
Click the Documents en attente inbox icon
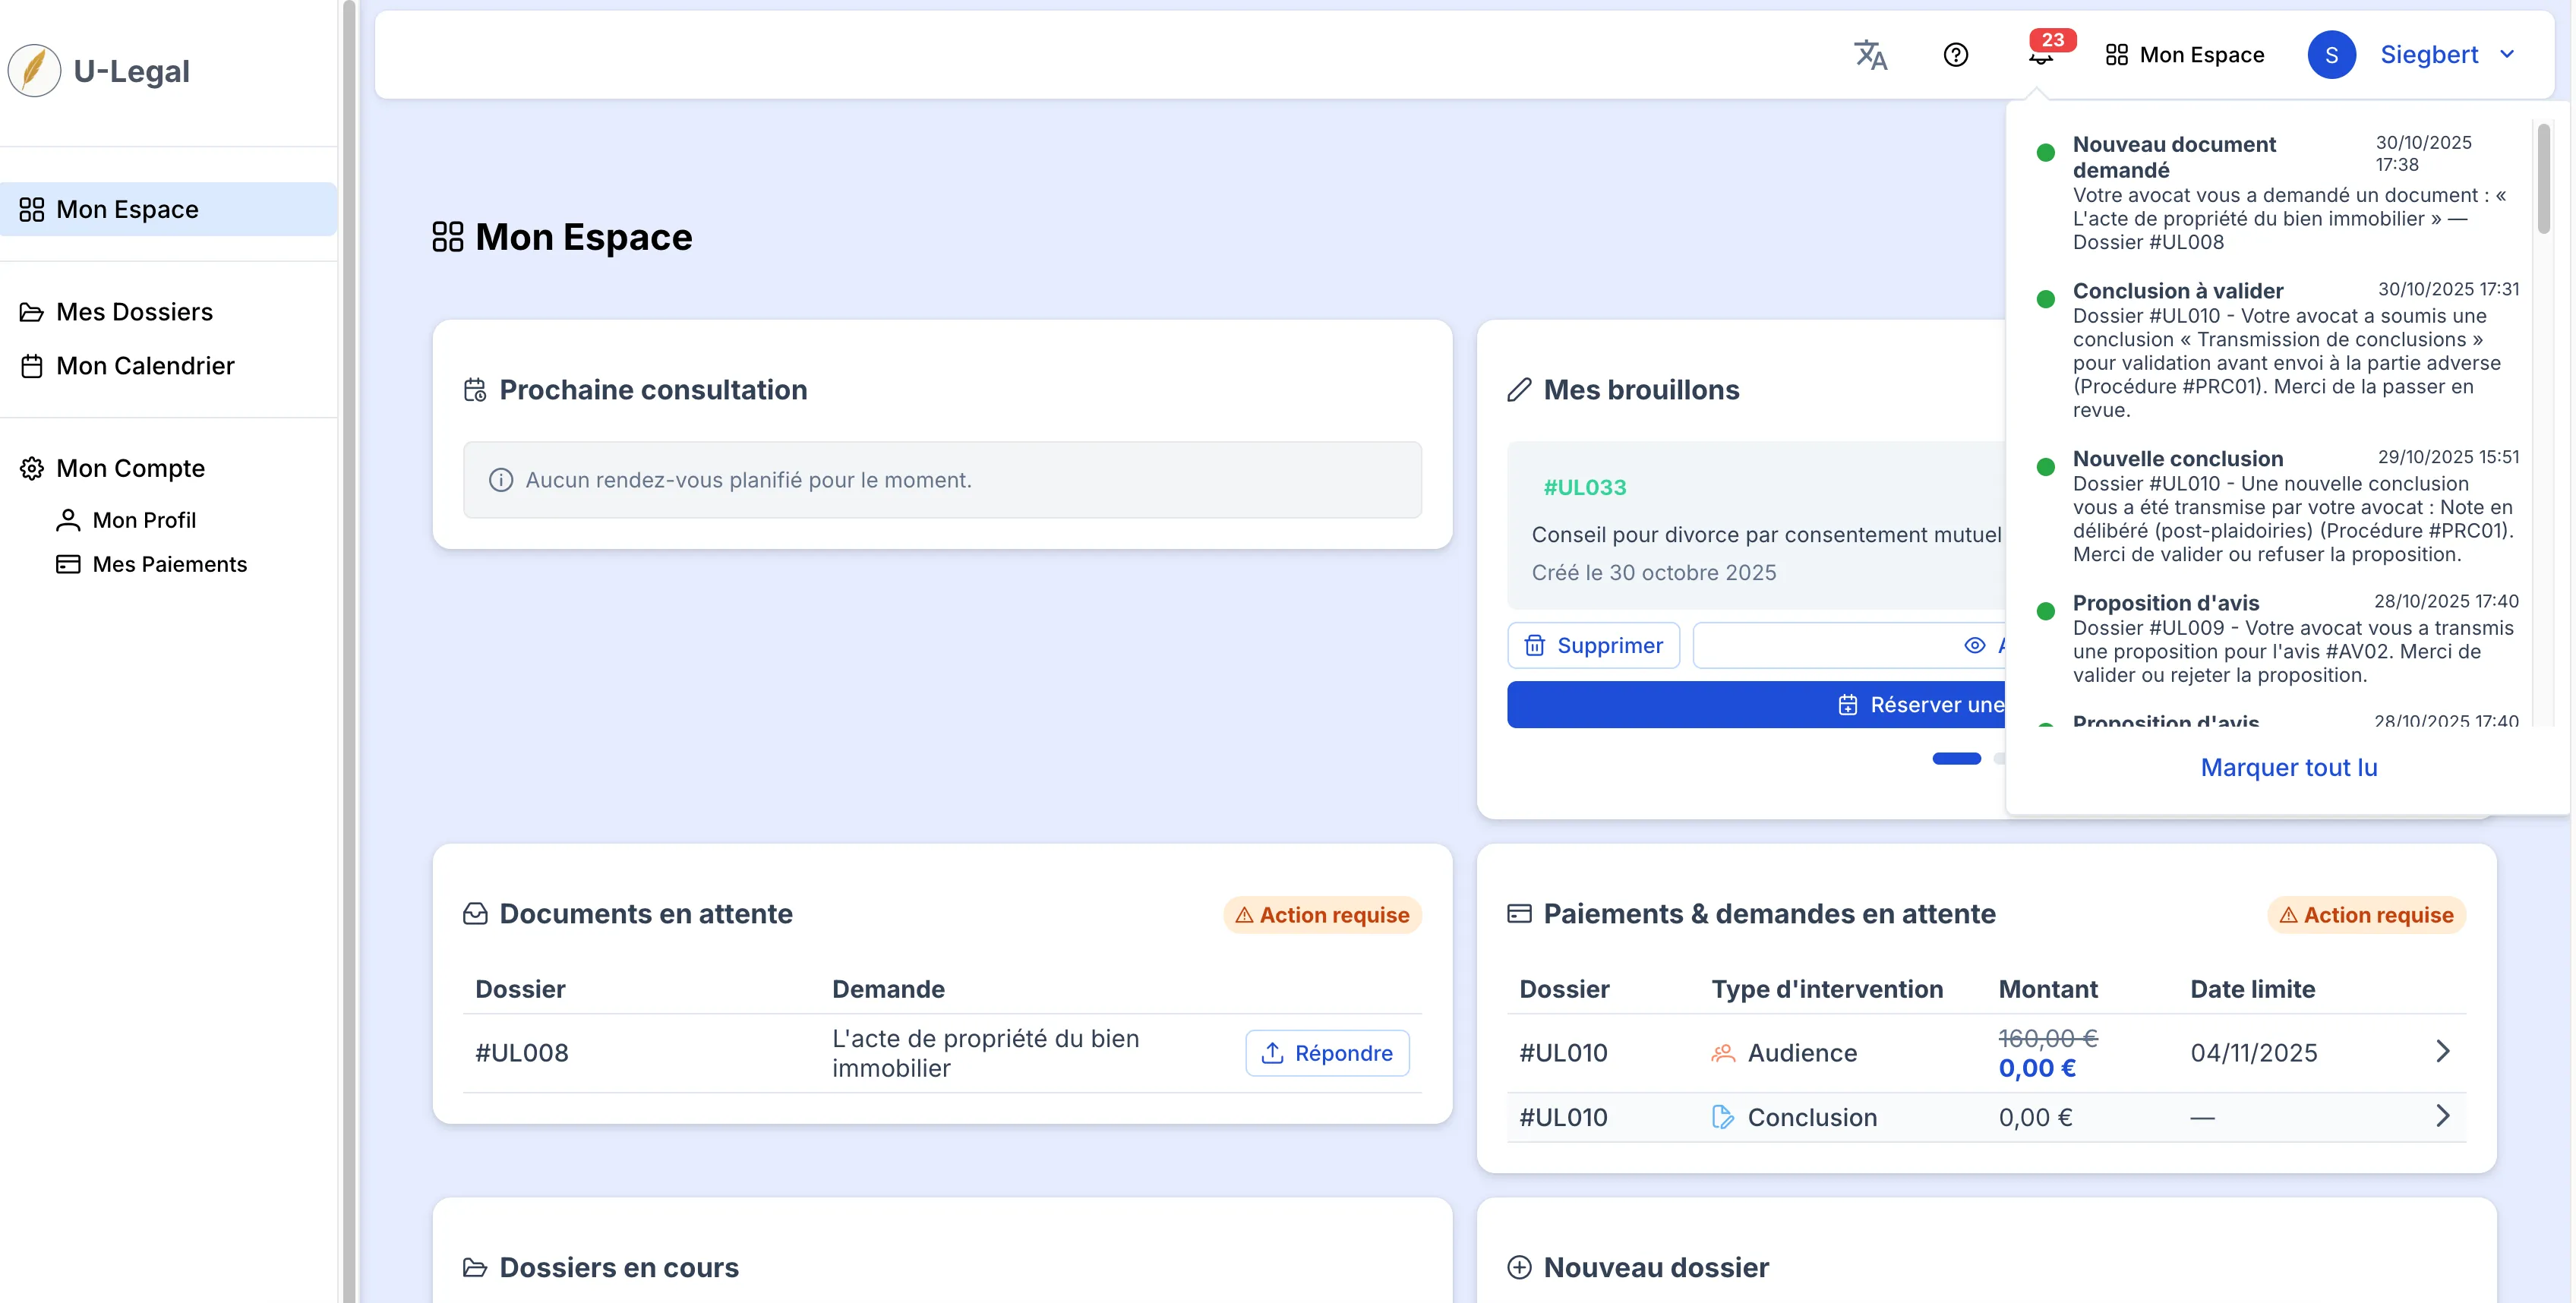pos(475,914)
